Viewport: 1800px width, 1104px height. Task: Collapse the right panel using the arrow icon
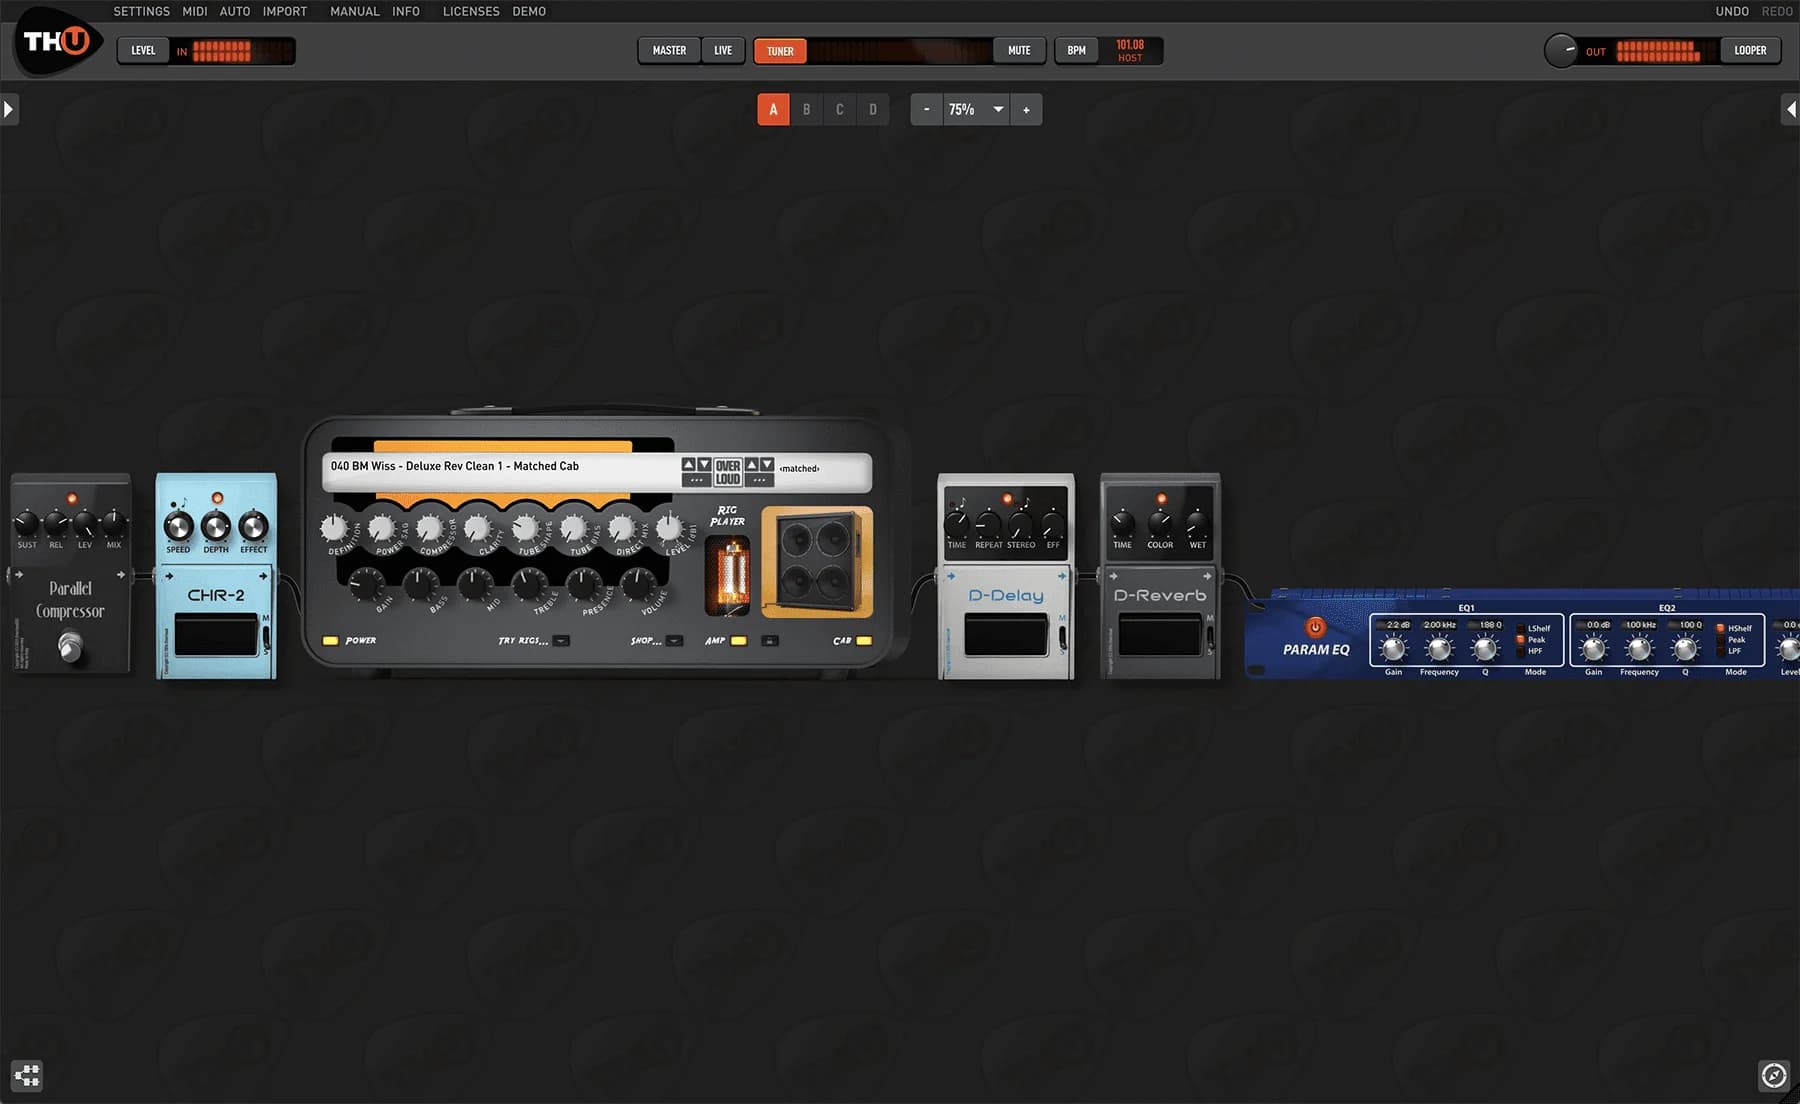pyautogui.click(x=1792, y=107)
